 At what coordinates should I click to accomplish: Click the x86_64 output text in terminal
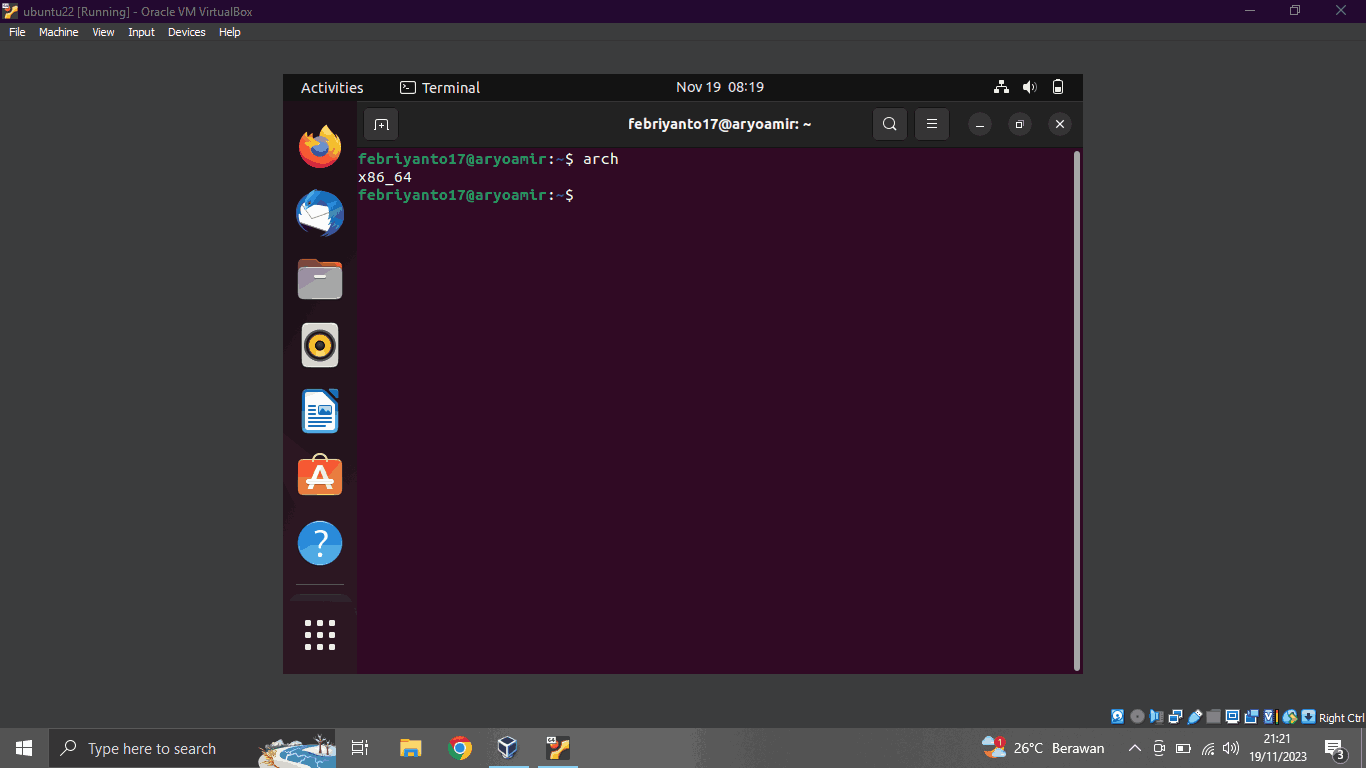(385, 177)
